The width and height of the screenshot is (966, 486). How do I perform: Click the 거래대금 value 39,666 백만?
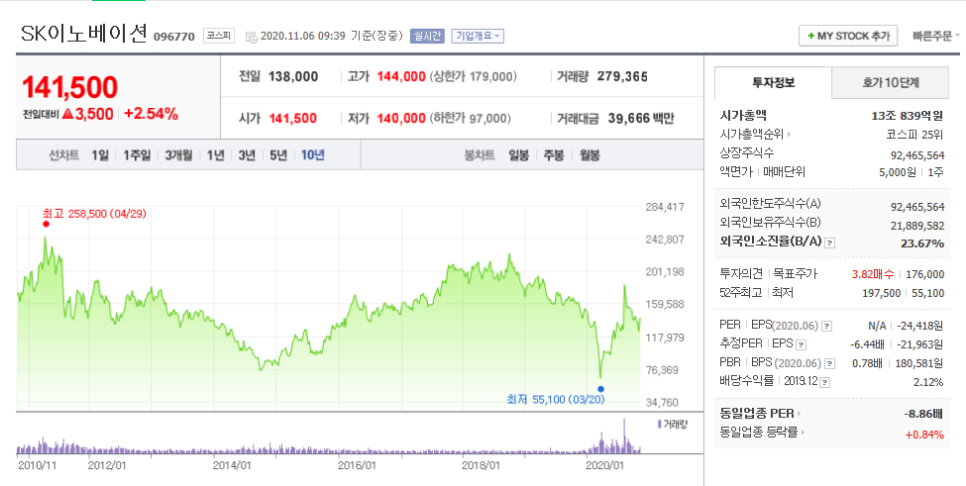tap(641, 118)
